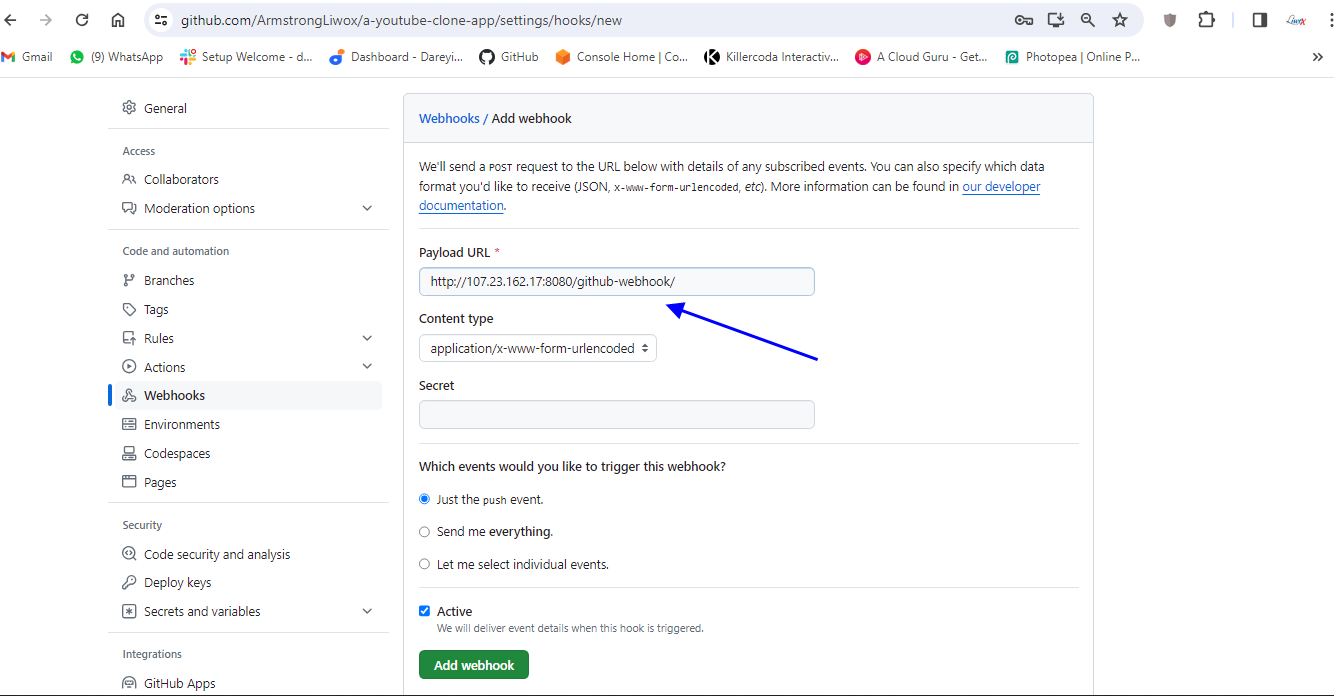The image size is (1334, 696).
Task: Bookmark page with the star icon
Action: (1120, 20)
